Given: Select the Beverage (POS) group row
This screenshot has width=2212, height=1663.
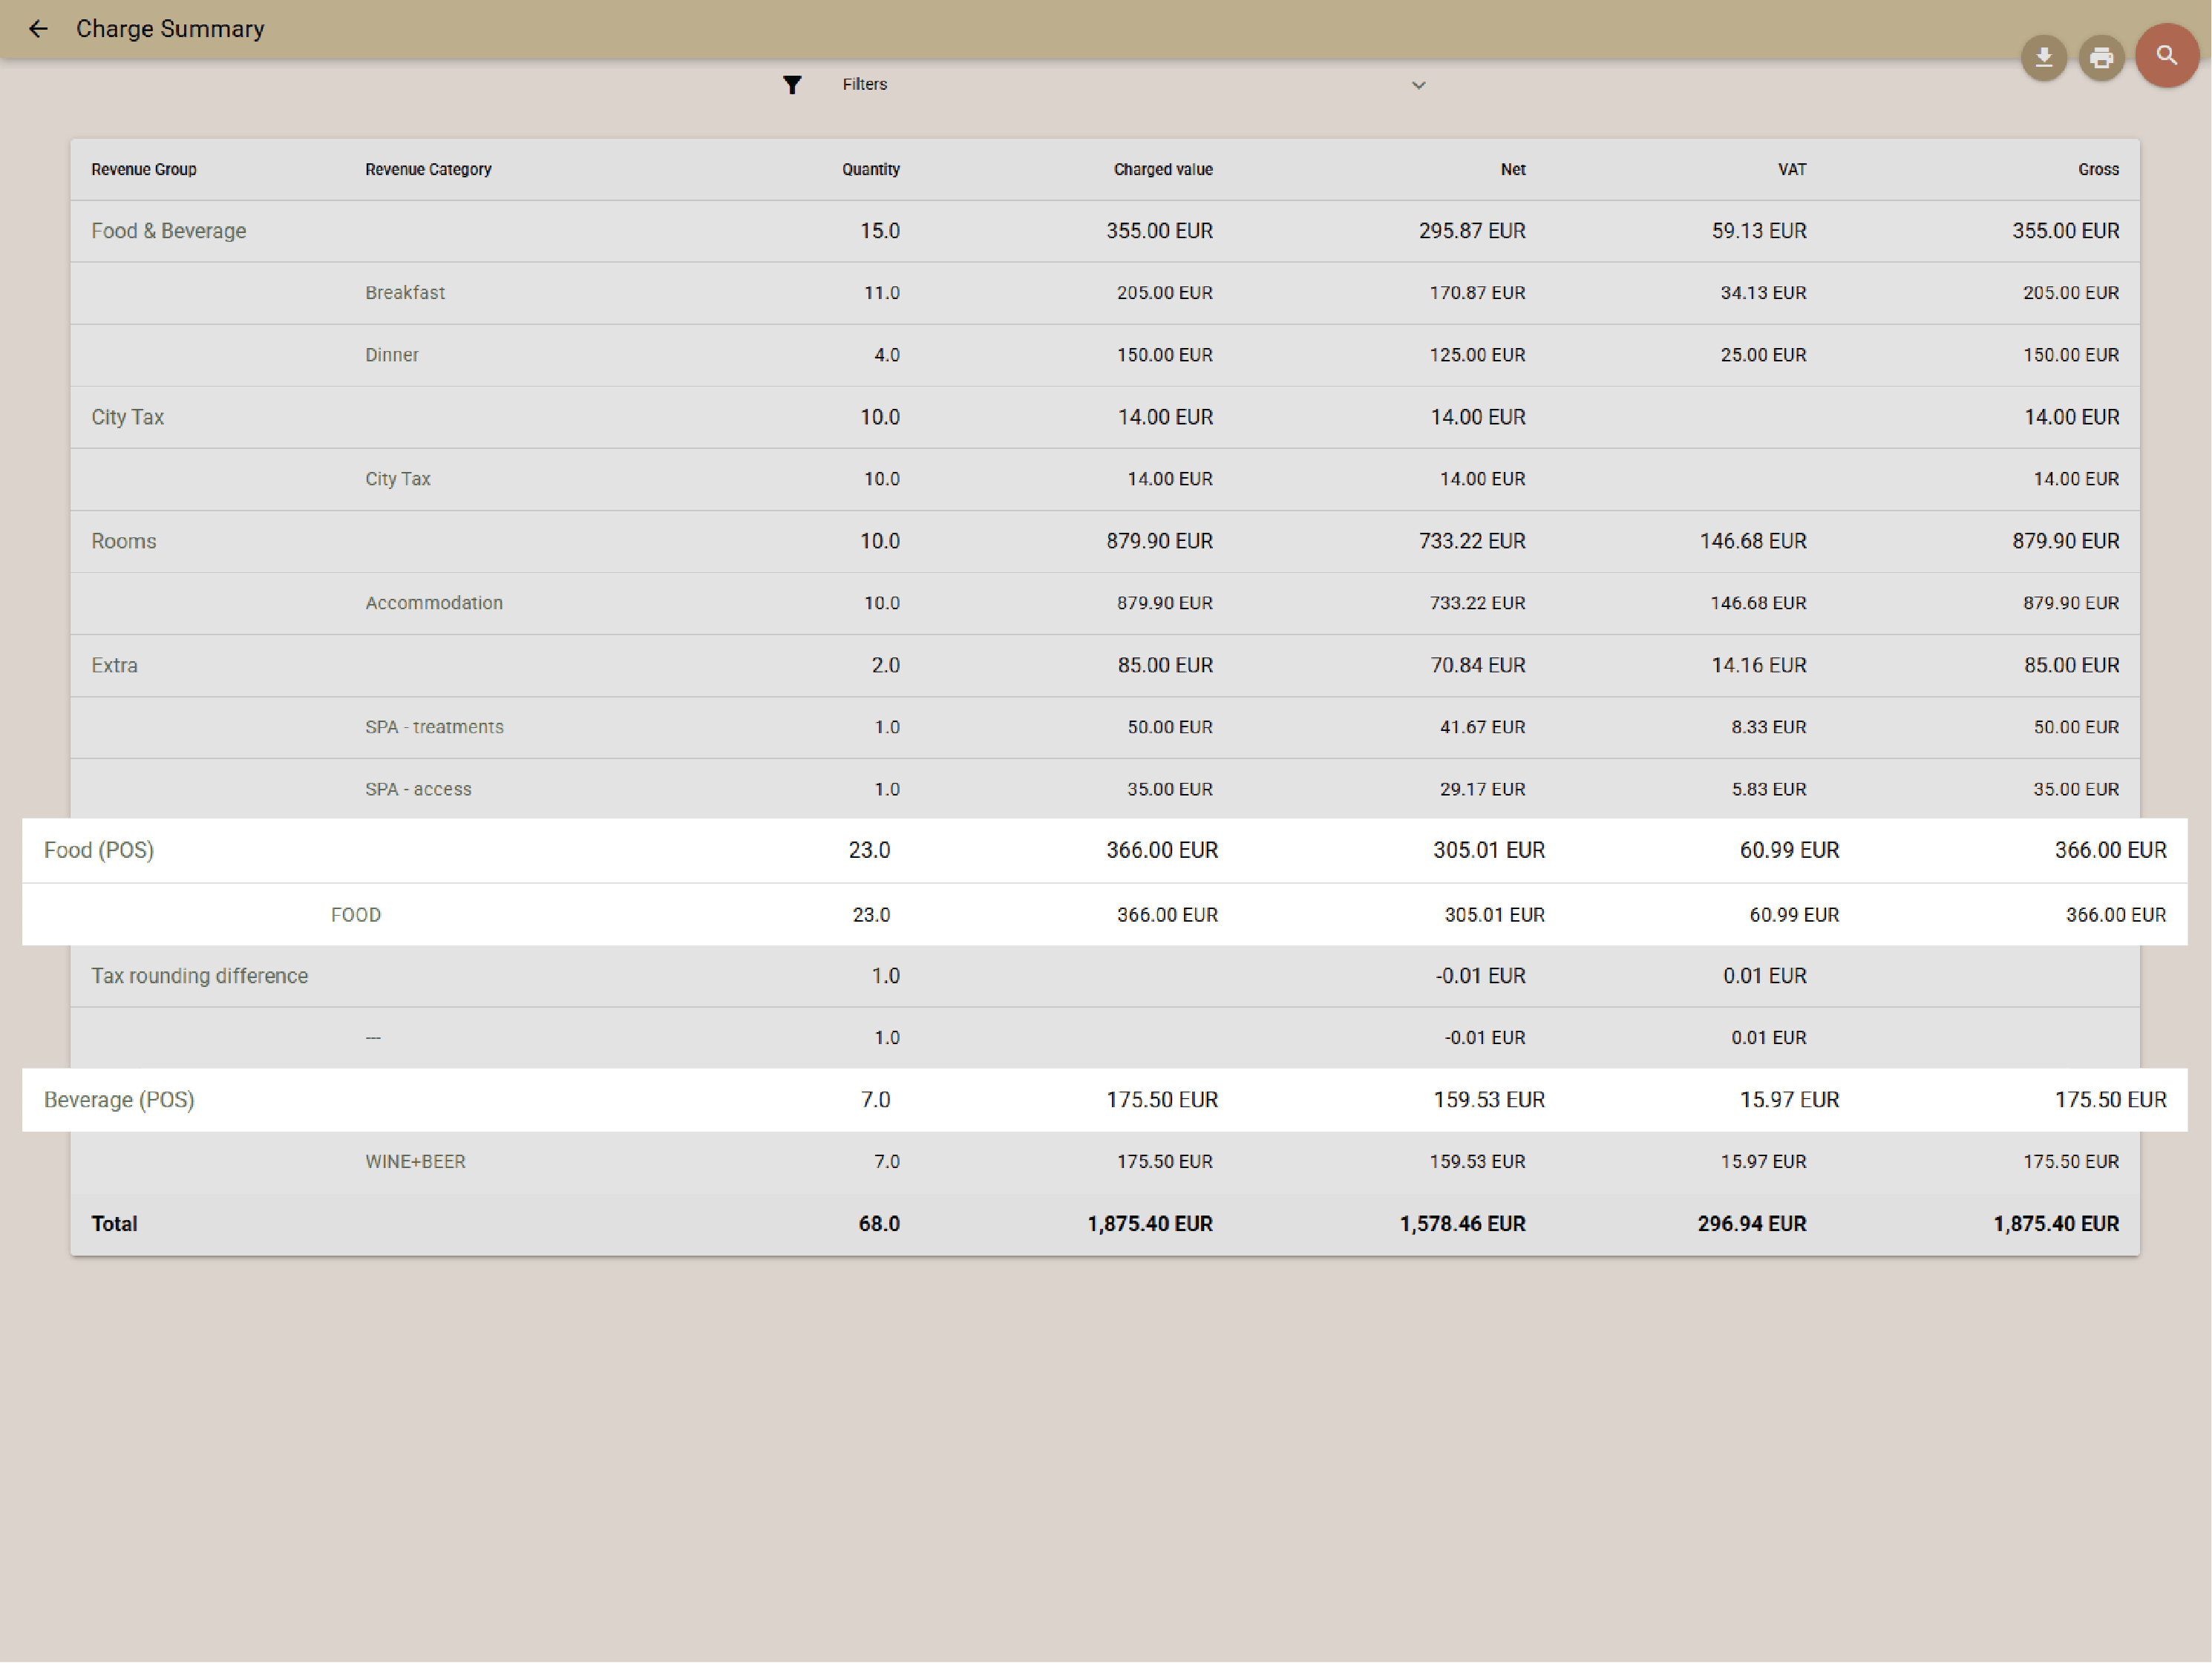Looking at the screenshot, I should [119, 1100].
